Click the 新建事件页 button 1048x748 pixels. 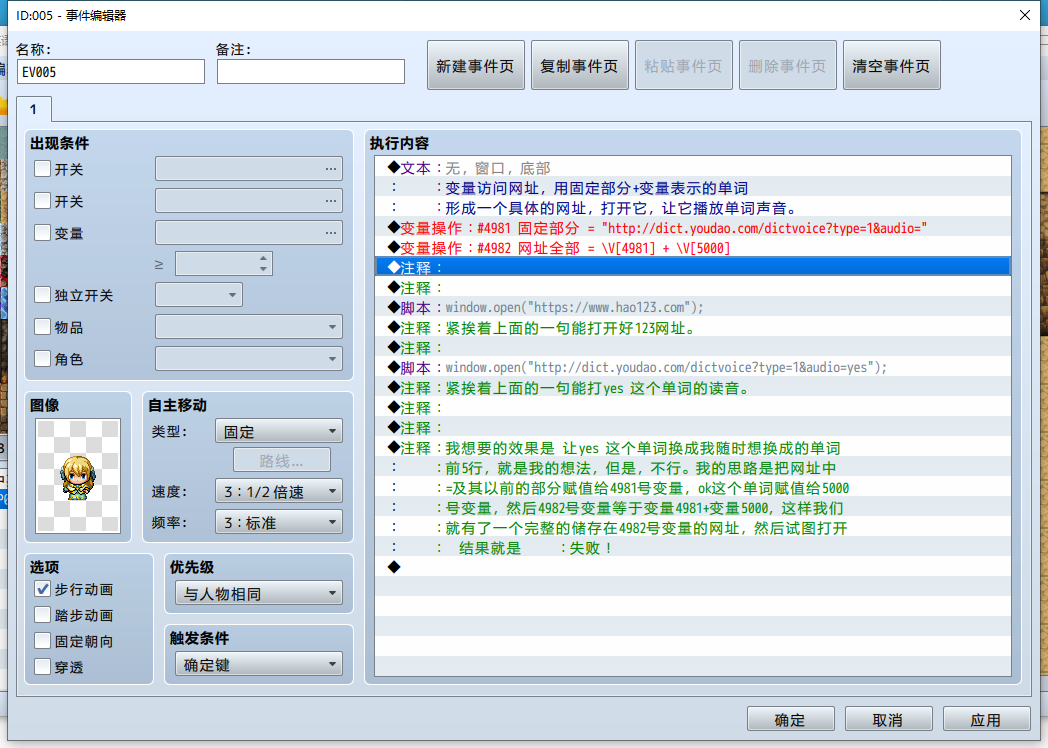(x=475, y=66)
